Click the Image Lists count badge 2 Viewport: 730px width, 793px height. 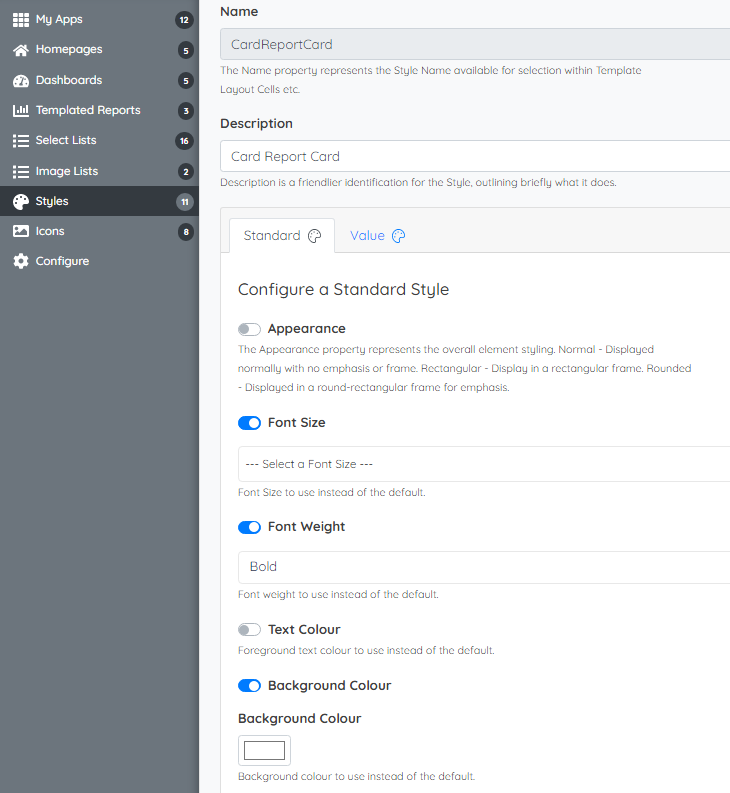186,172
